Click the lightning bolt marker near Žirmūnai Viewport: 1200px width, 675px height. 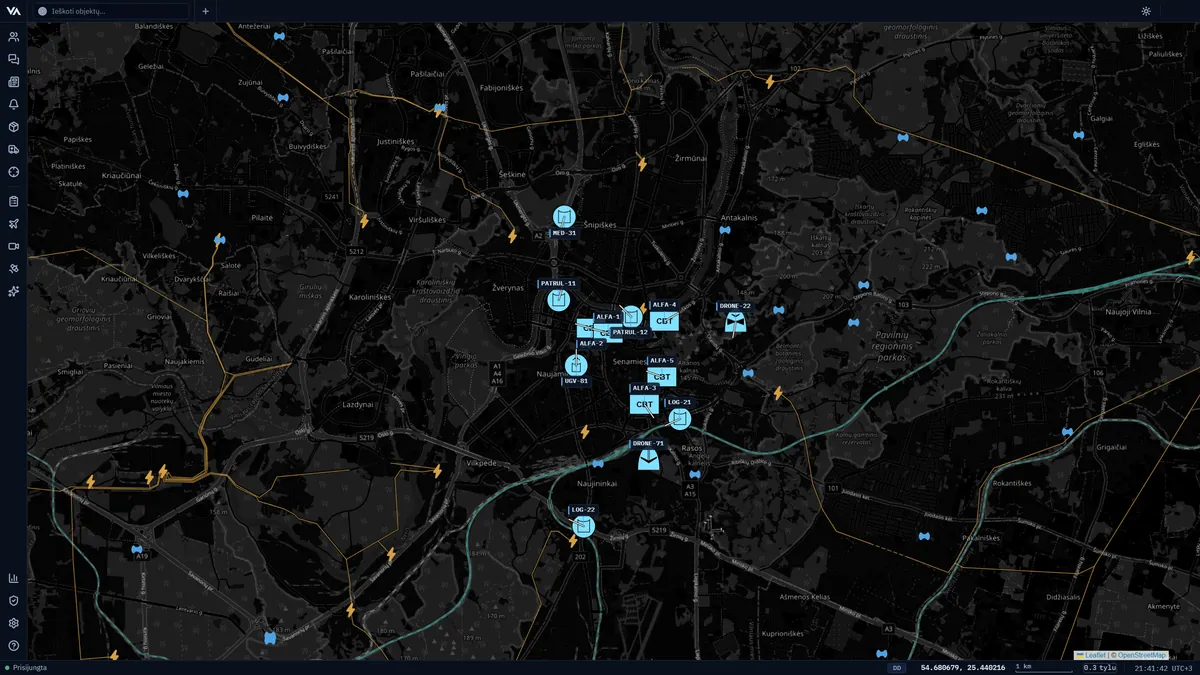tap(643, 162)
